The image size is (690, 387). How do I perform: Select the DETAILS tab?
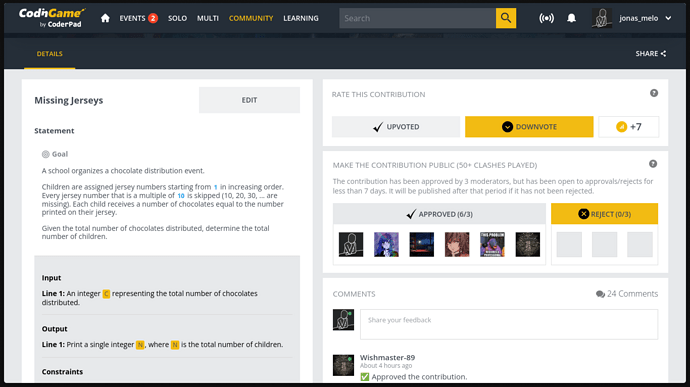tap(49, 54)
